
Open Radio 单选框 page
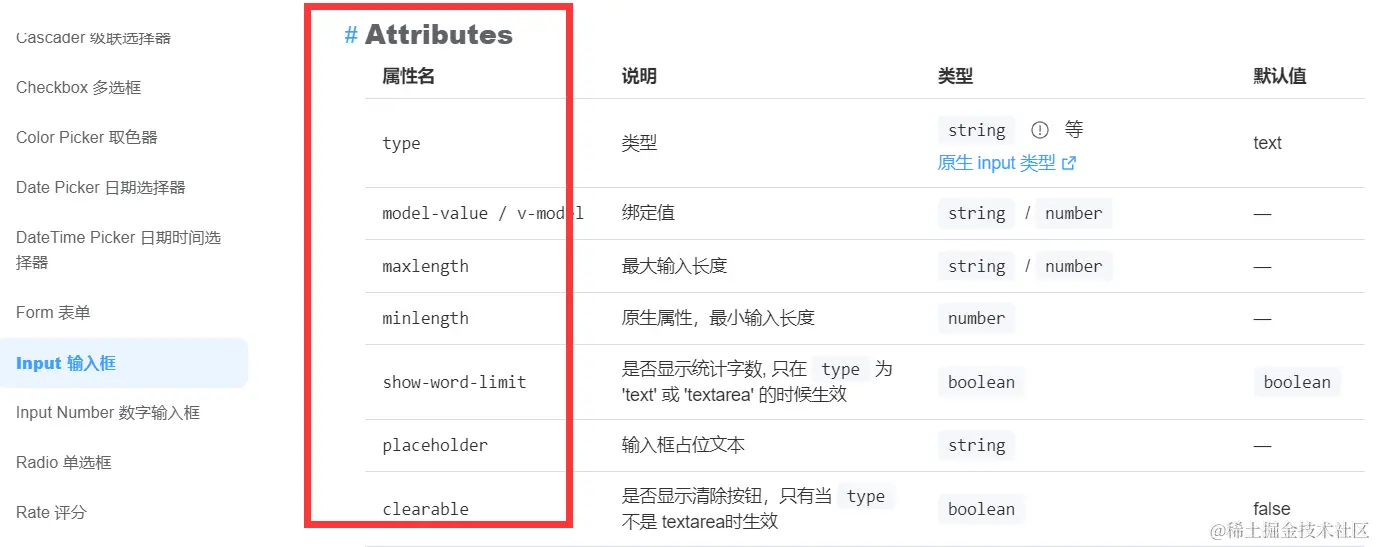[64, 463]
